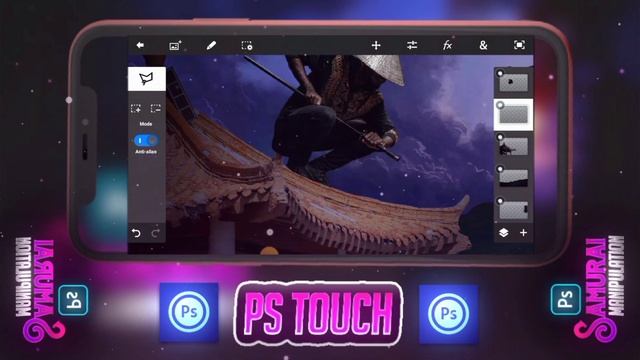The height and width of the screenshot is (360, 640).
Task: Add a new layer with plus
Action: tap(523, 233)
